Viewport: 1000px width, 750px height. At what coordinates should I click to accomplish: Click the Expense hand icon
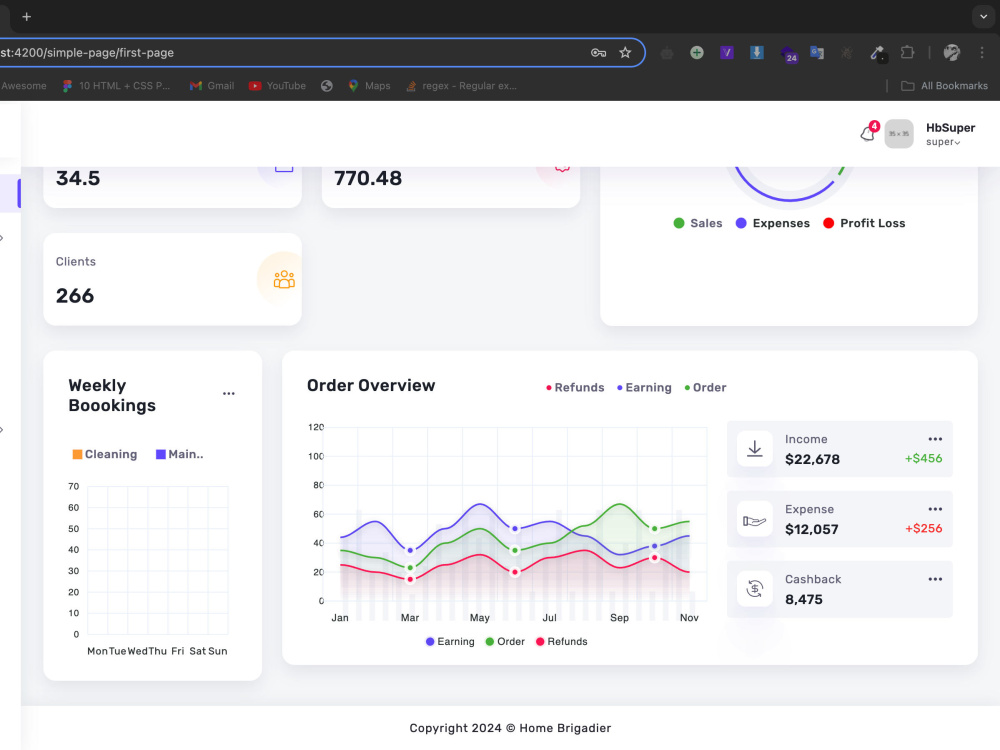pos(754,520)
